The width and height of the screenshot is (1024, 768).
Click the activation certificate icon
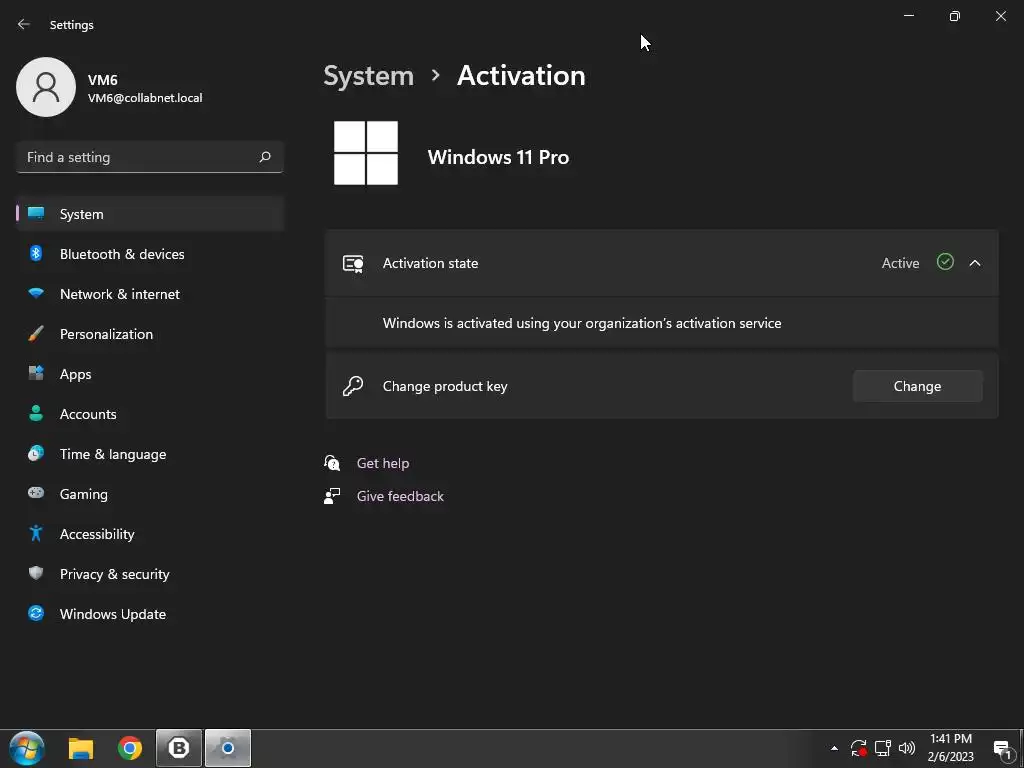click(353, 263)
